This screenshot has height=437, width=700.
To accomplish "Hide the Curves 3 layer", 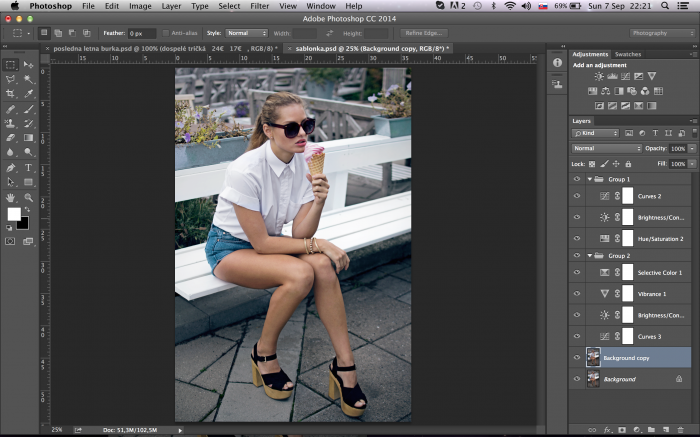I will coord(577,336).
